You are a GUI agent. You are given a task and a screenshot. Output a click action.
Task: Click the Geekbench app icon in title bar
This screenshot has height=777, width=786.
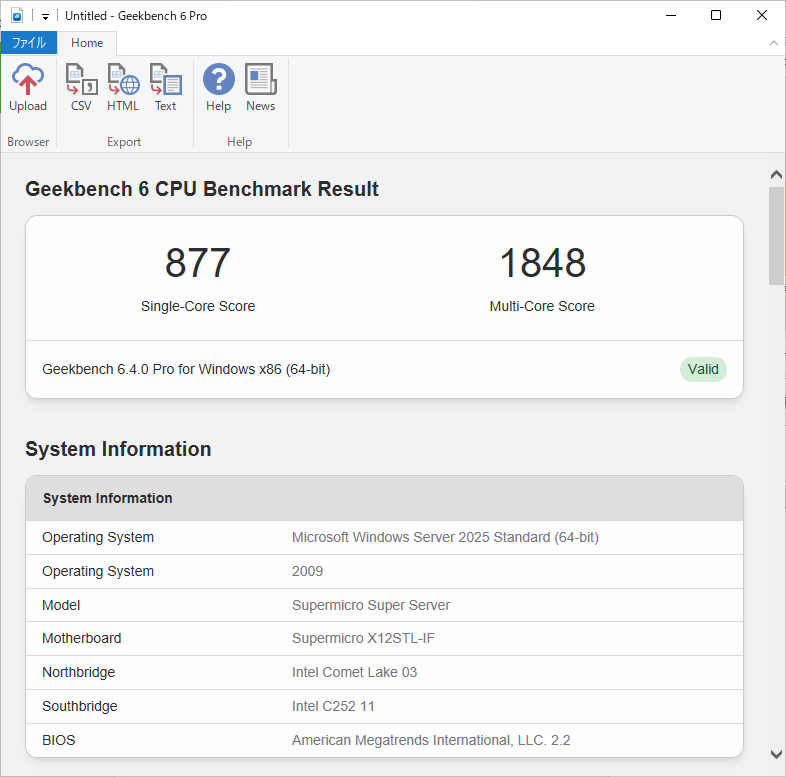pyautogui.click(x=17, y=16)
